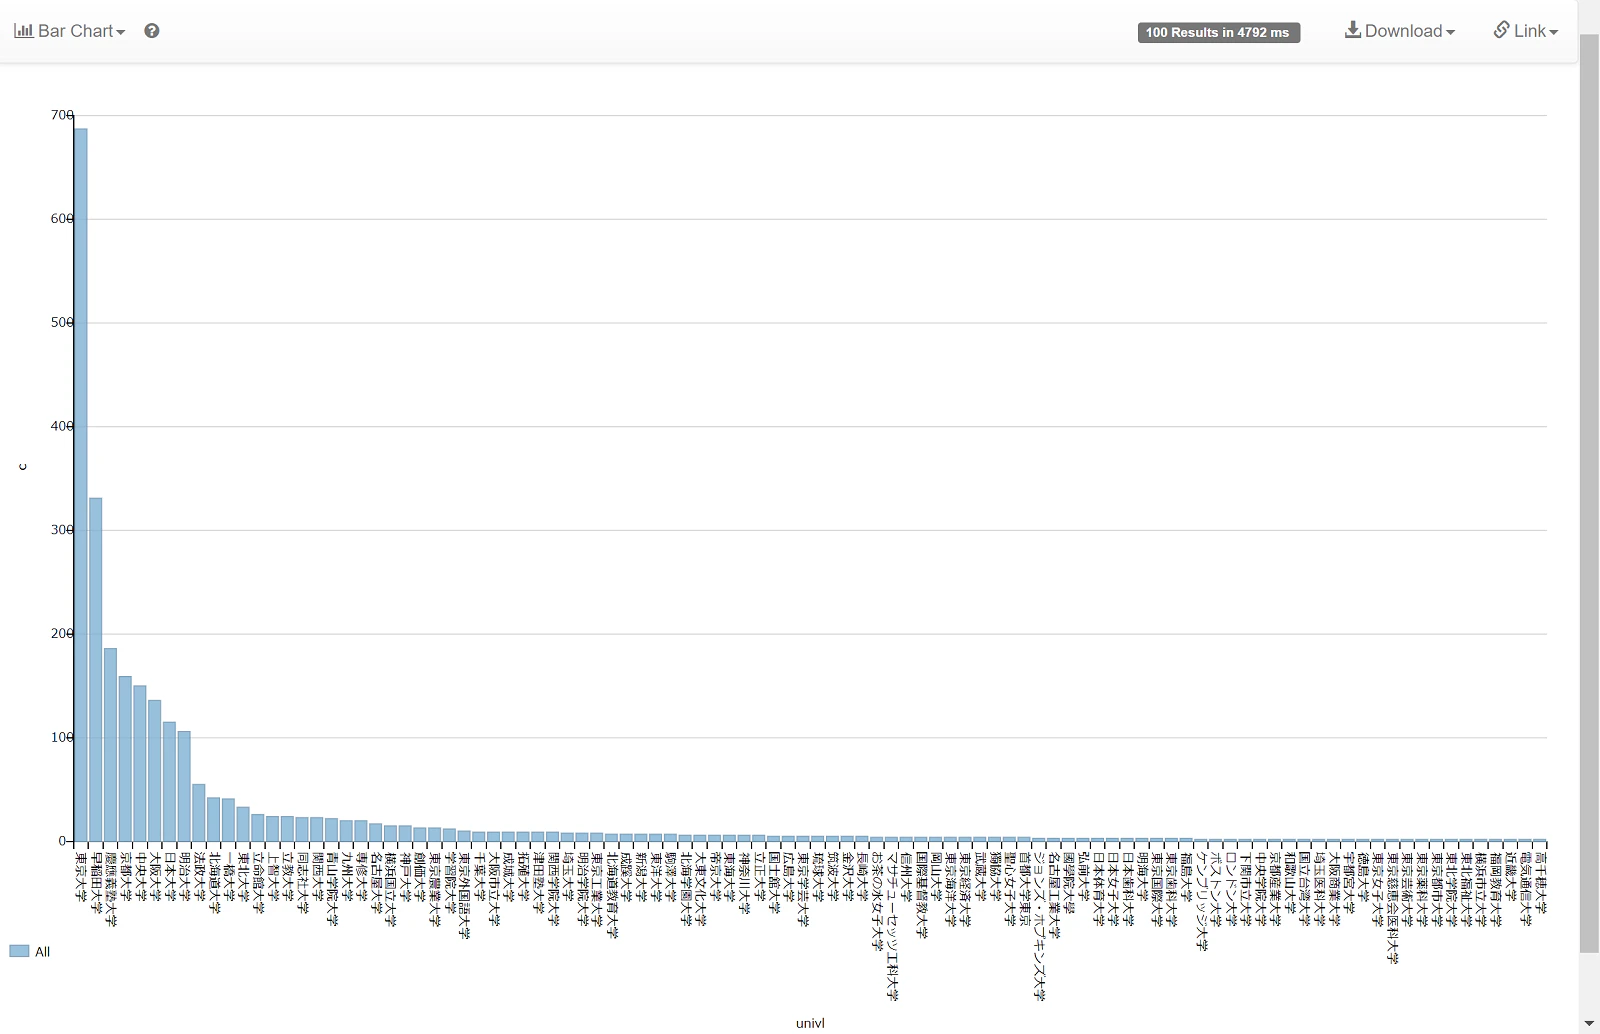Viewport: 1600px width, 1034px height.
Task: Click the 北海道教育大学 axis label
Action: (x=612, y=895)
